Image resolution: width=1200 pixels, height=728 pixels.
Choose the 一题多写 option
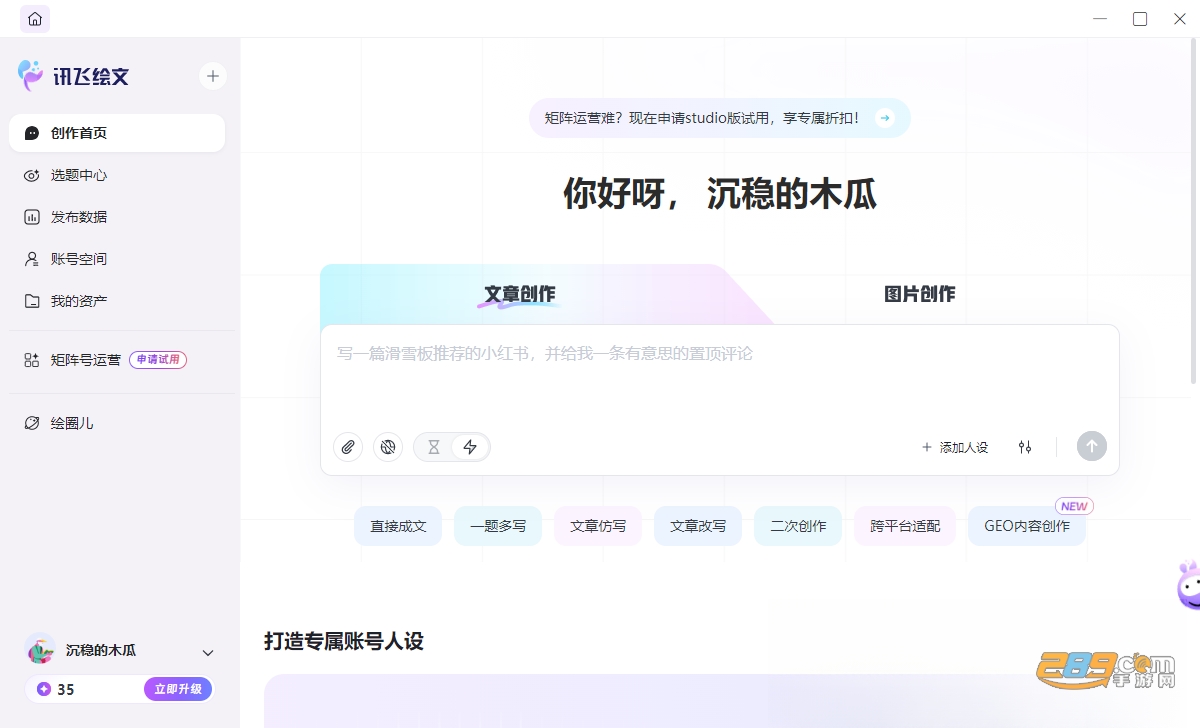(498, 526)
